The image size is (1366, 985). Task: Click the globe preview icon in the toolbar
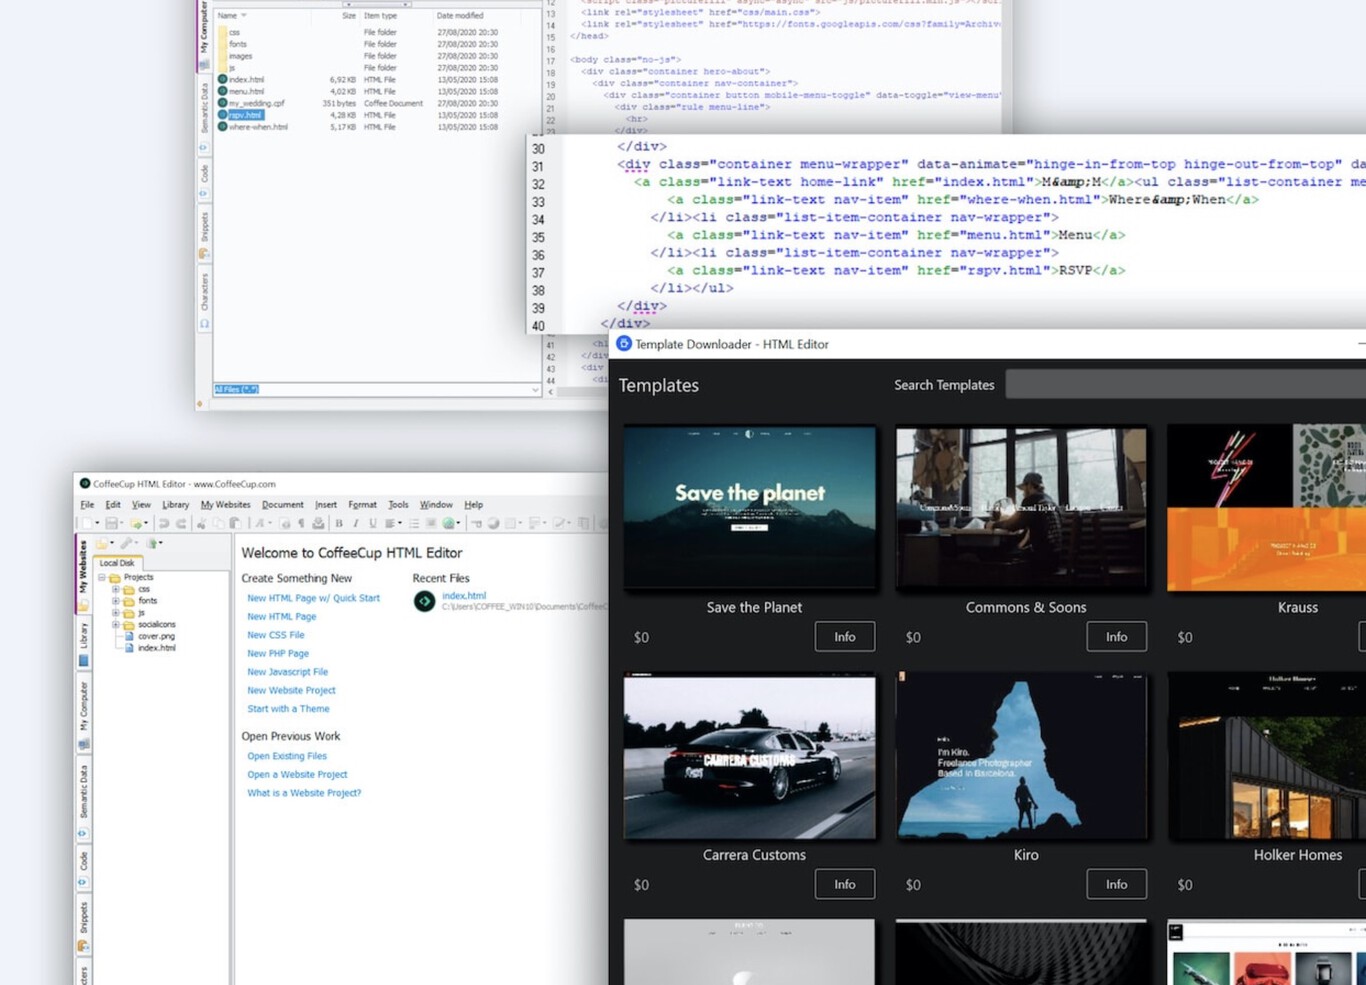(x=447, y=524)
